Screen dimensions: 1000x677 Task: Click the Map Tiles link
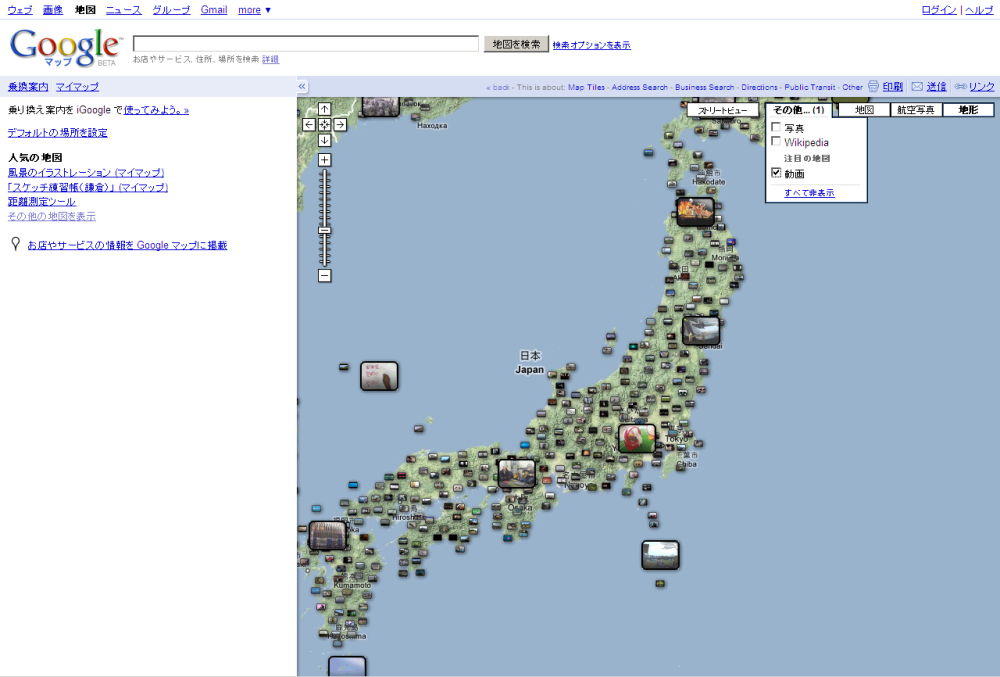[x=586, y=87]
